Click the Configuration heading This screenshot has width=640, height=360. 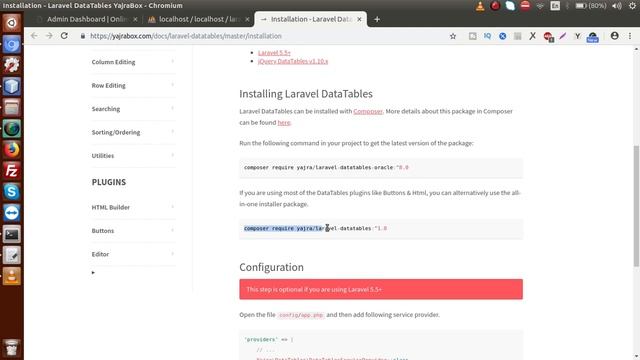point(271,267)
